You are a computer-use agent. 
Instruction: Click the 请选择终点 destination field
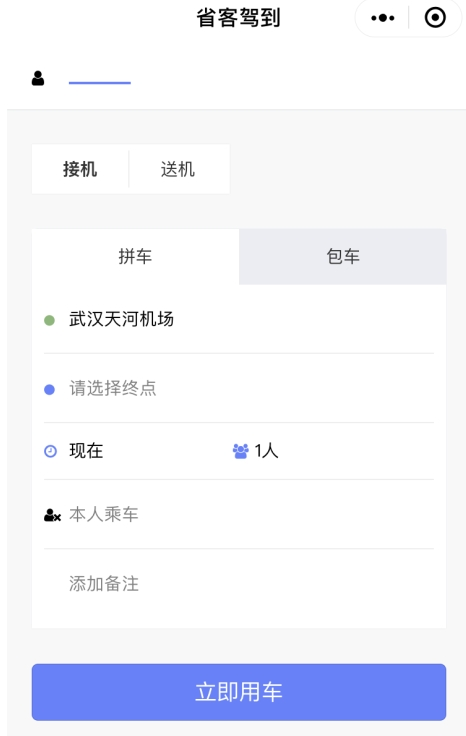point(239,388)
